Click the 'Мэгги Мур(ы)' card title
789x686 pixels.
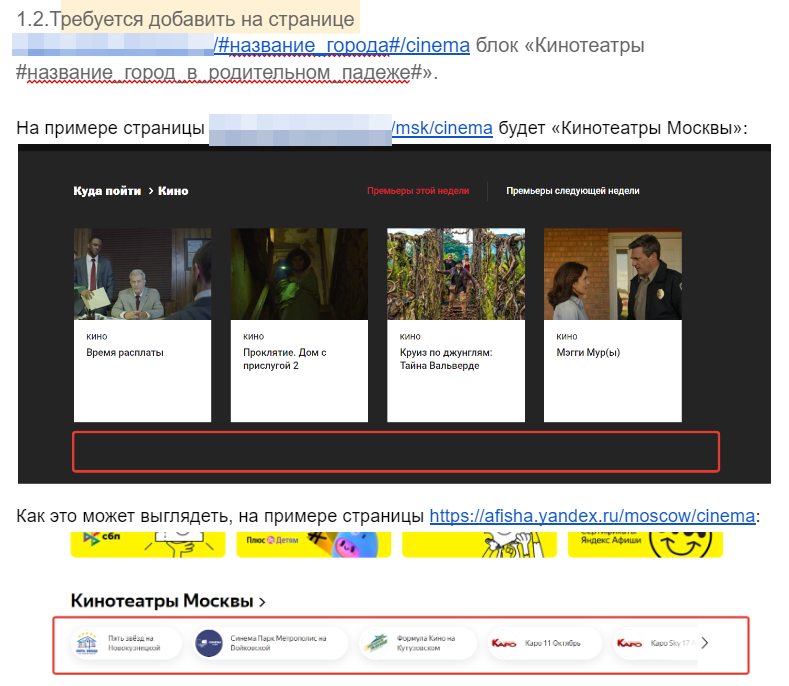pyautogui.click(x=588, y=352)
